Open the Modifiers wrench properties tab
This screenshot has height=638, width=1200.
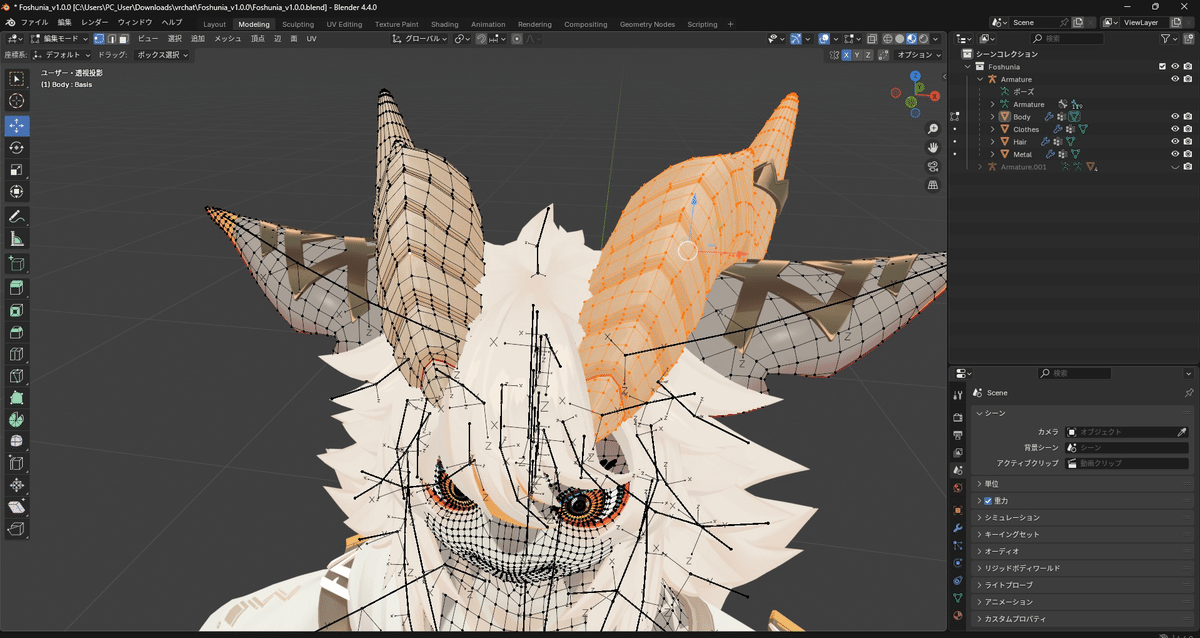pyautogui.click(x=958, y=528)
